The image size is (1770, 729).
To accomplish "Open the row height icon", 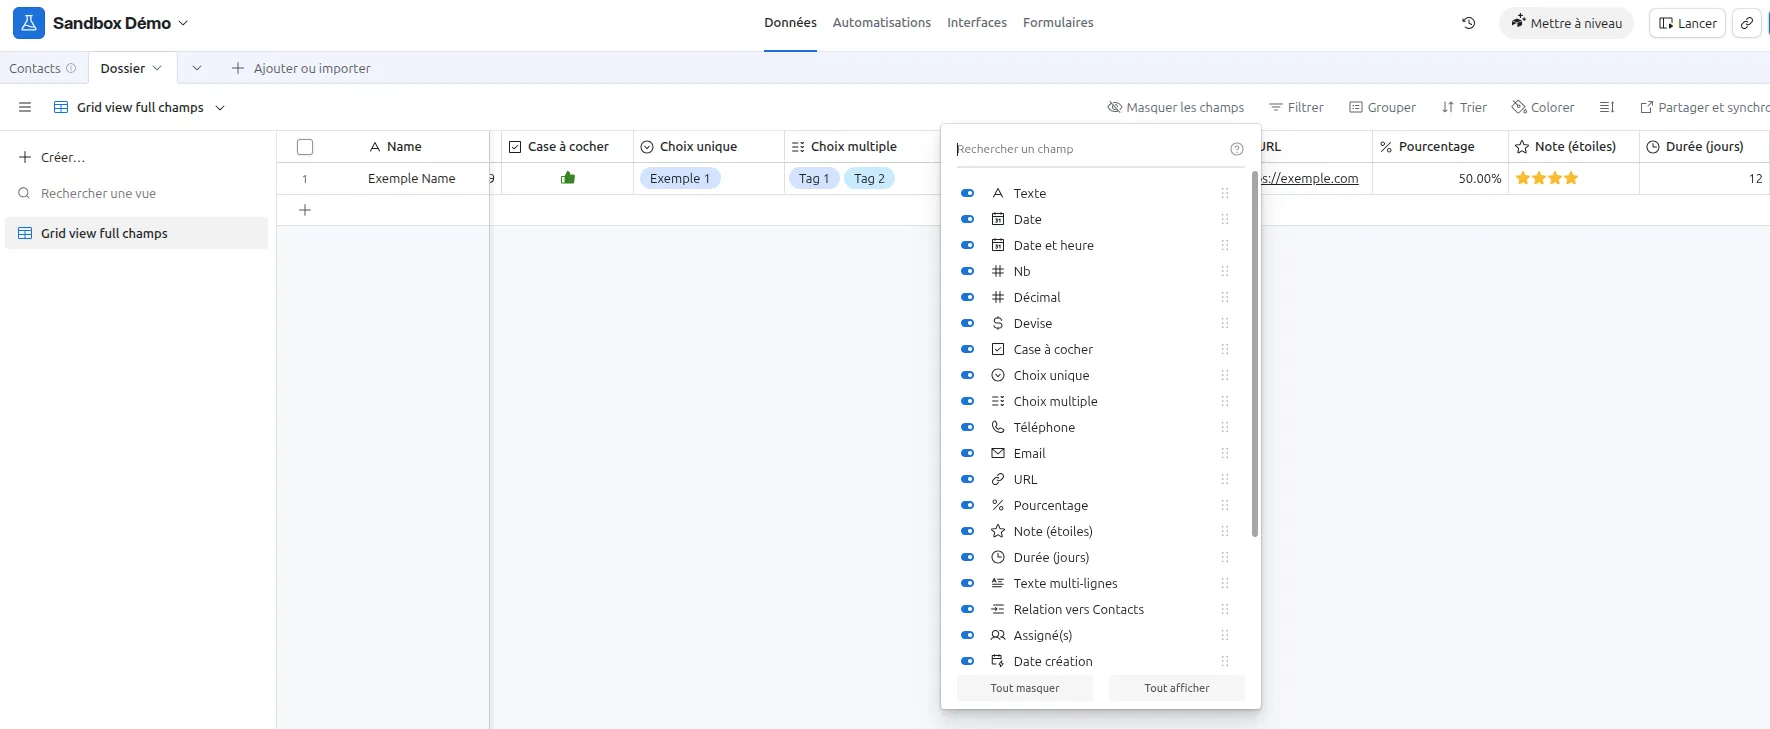I will coord(1607,107).
